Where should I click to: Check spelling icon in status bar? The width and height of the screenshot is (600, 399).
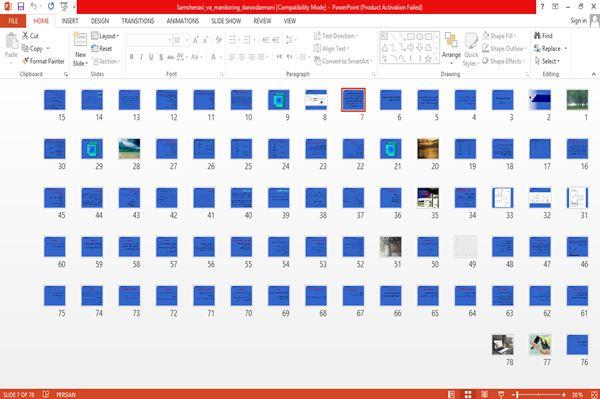[46, 394]
